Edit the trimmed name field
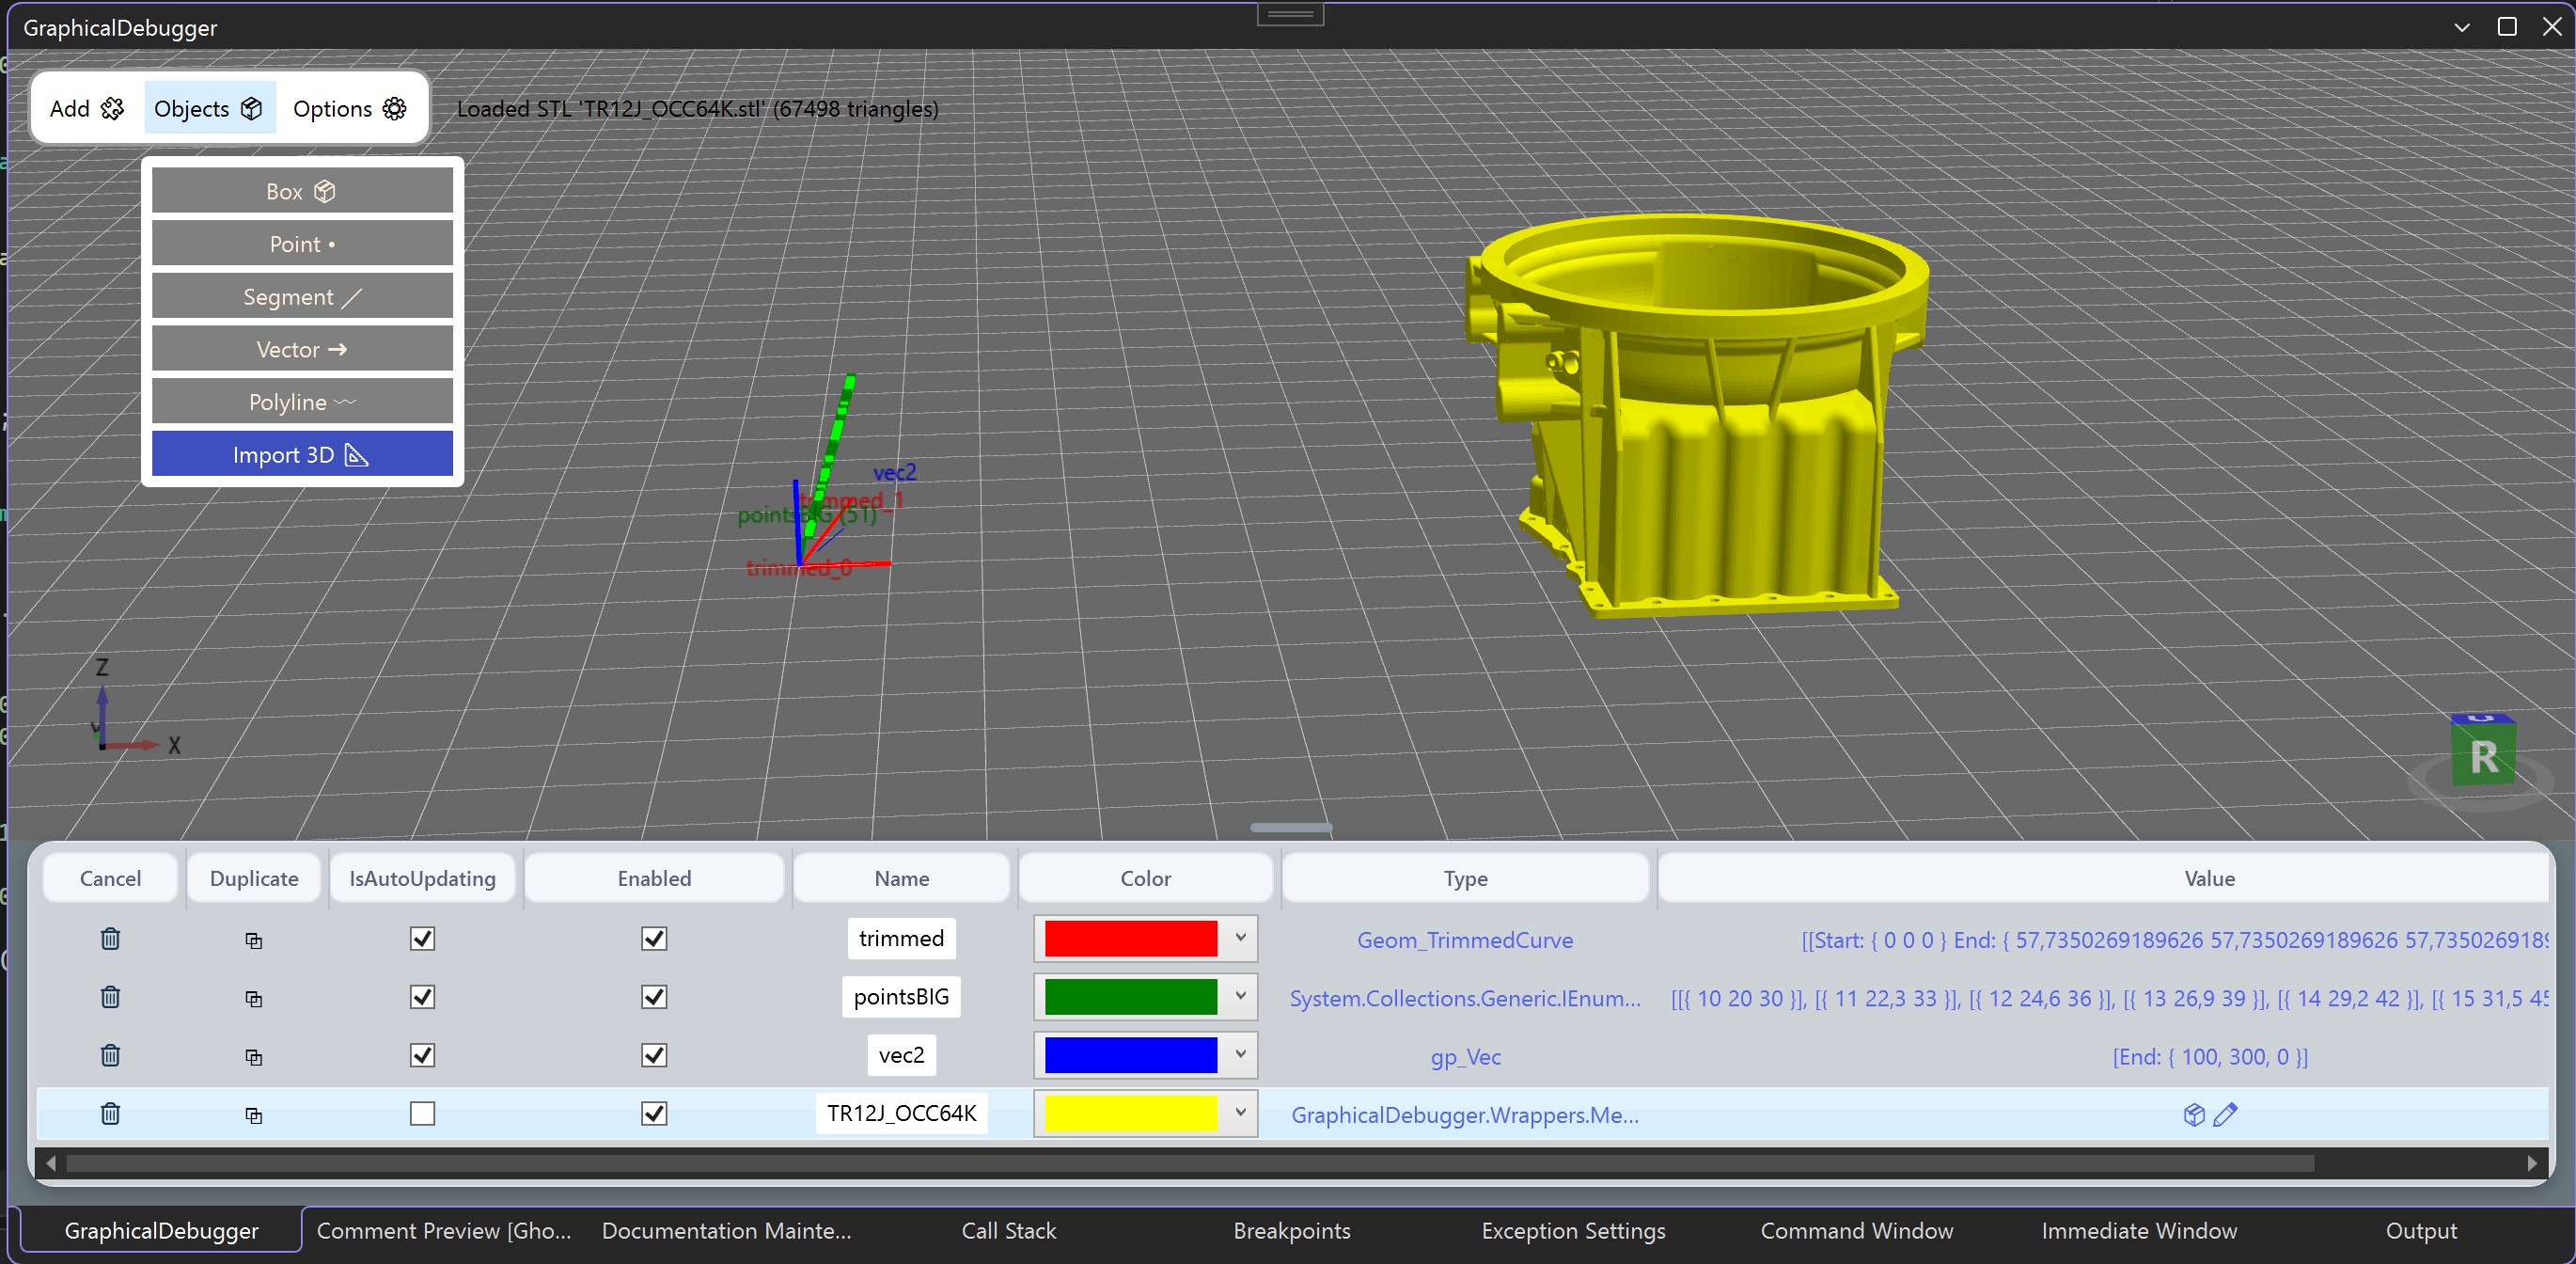The height and width of the screenshot is (1264, 2576). pyautogui.click(x=901, y=938)
